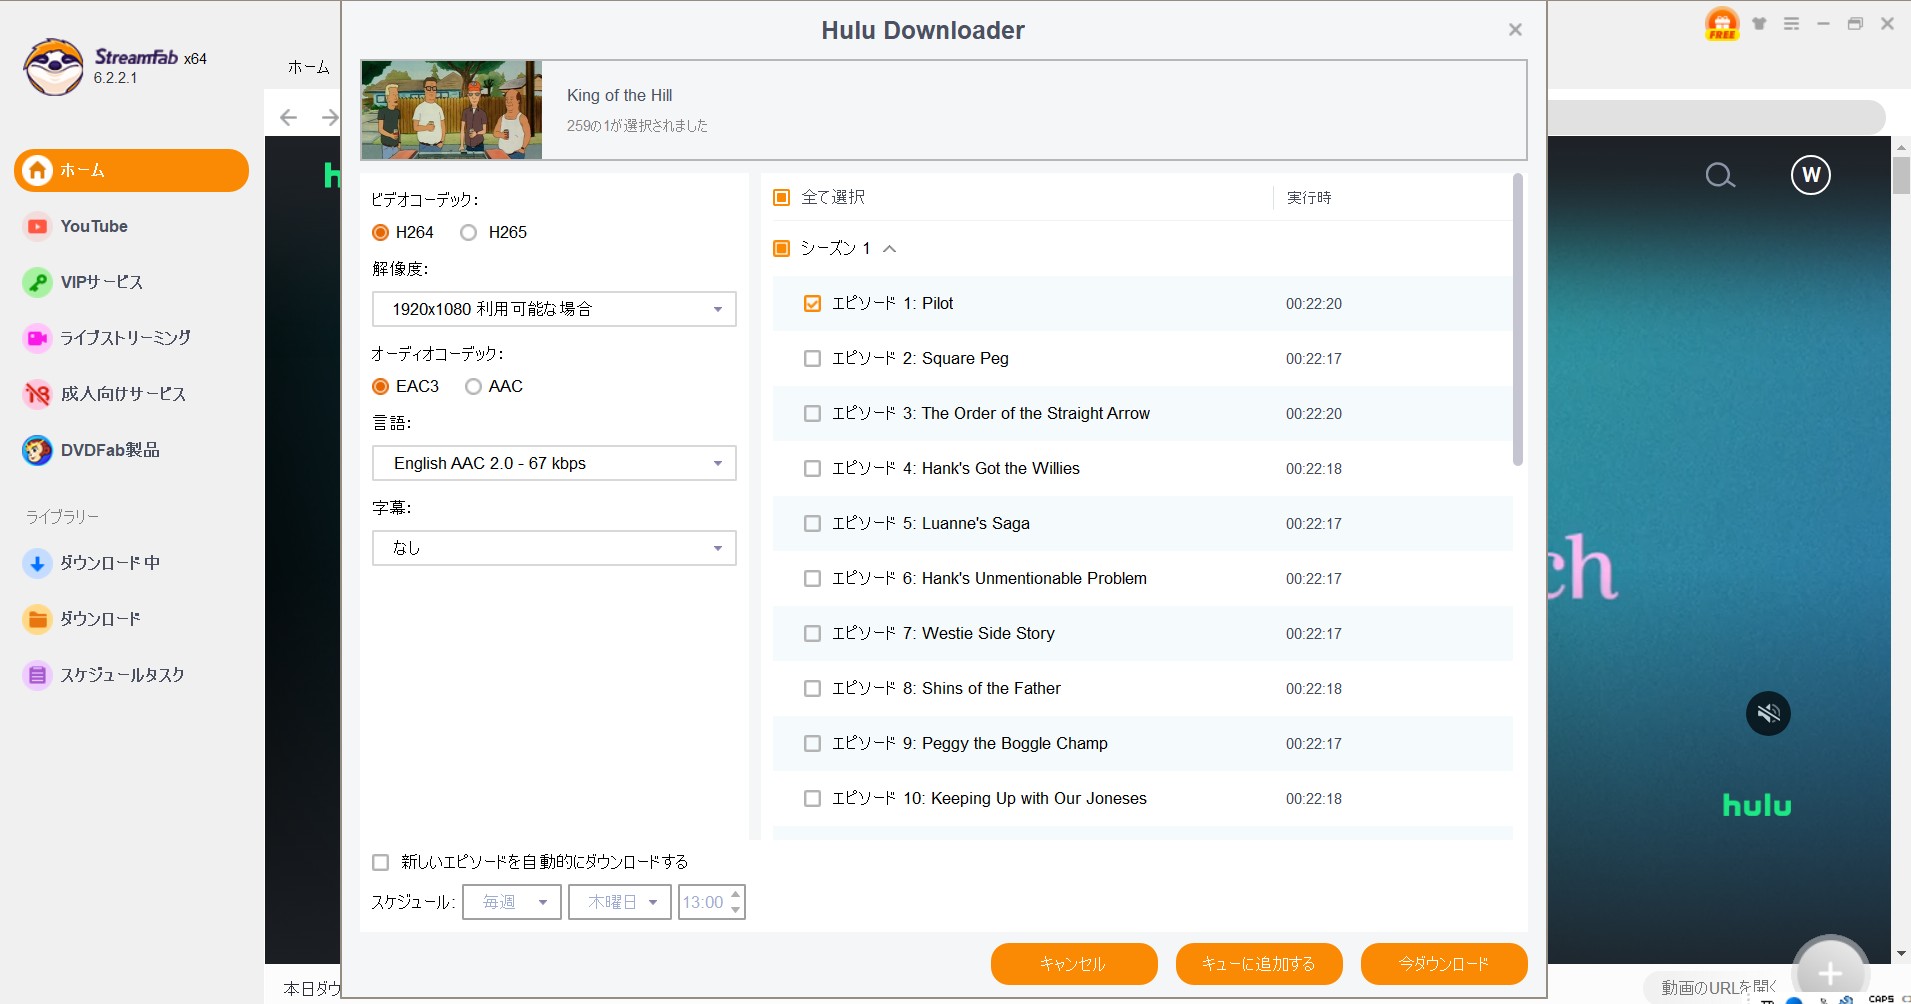This screenshot has height=1004, width=1911.
Task: Check episode 9: Peggy the Boggle Champ
Action: pyautogui.click(x=812, y=743)
